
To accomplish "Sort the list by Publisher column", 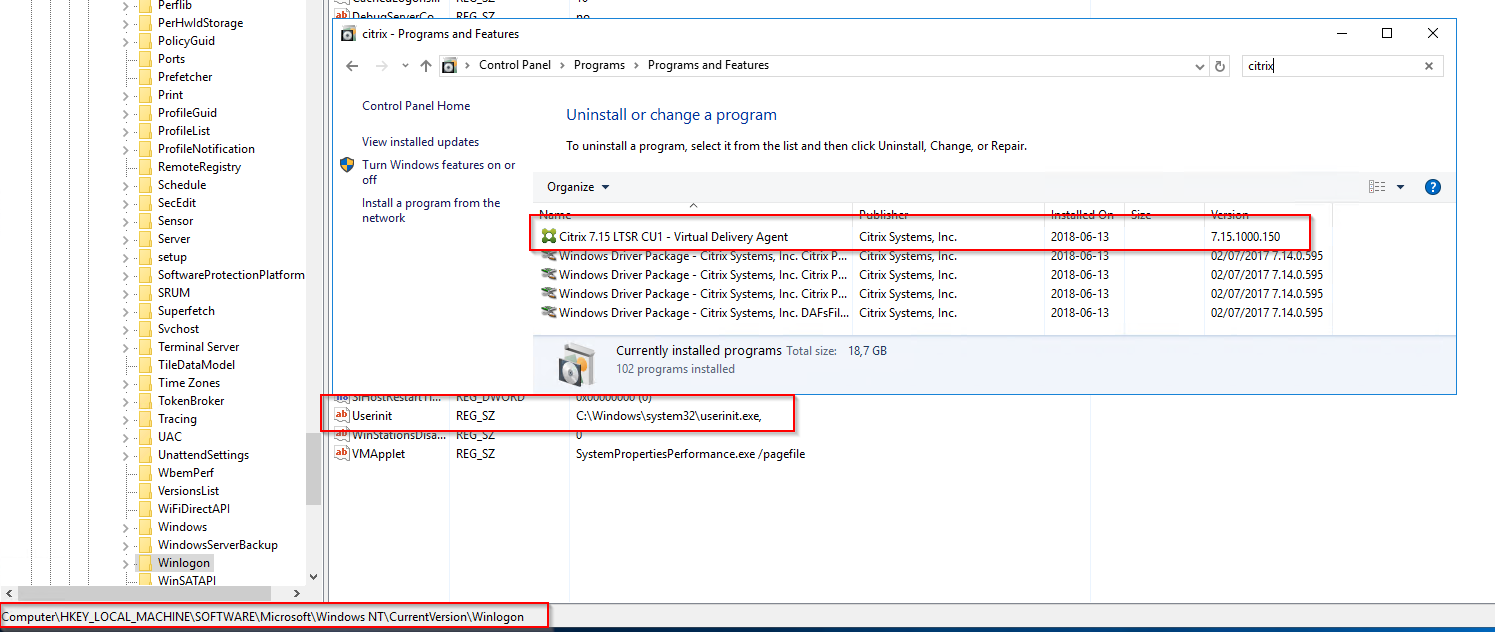I will point(884,215).
